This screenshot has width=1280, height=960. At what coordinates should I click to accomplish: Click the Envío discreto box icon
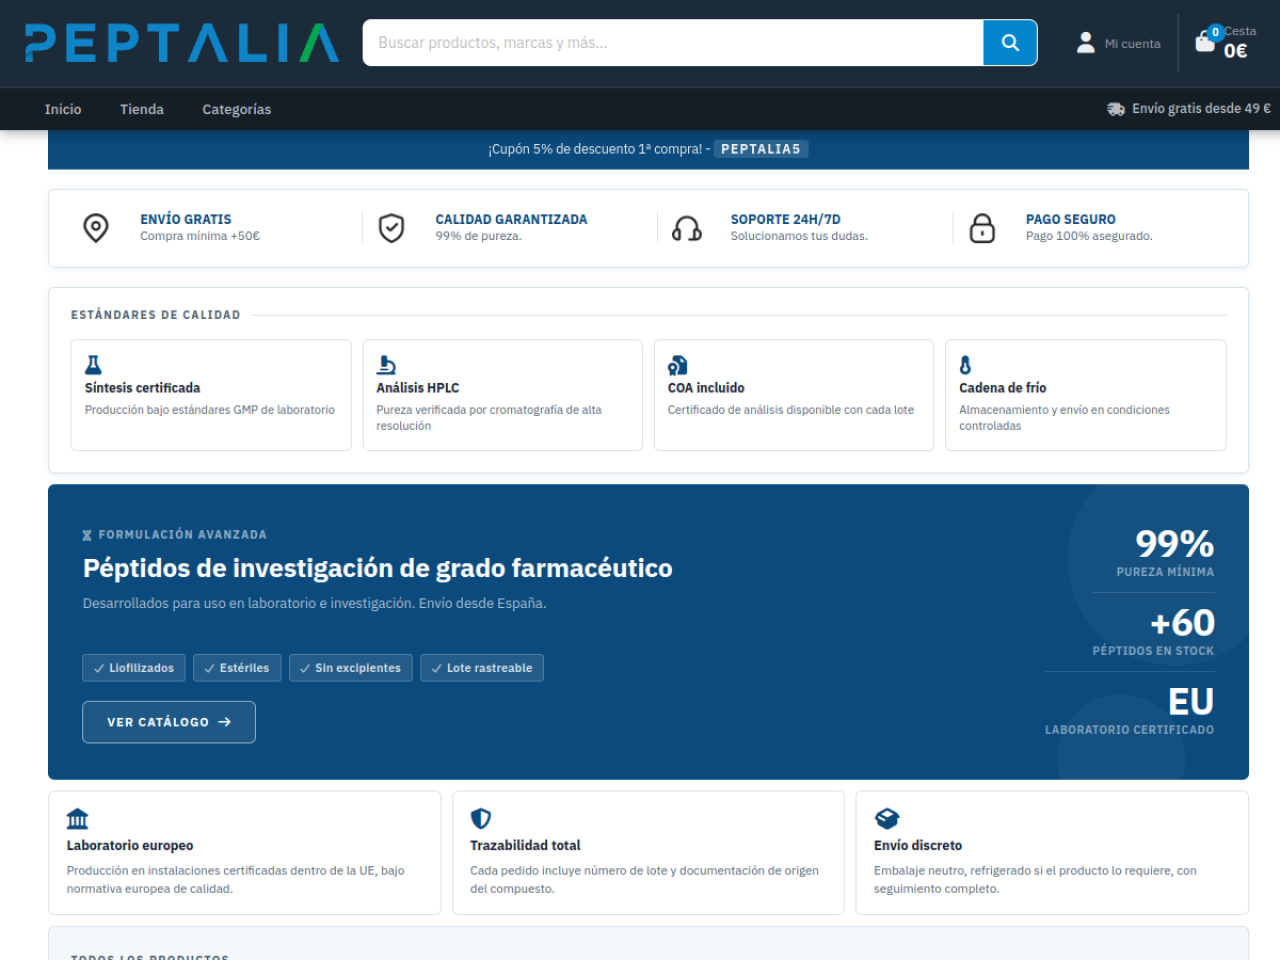point(887,819)
